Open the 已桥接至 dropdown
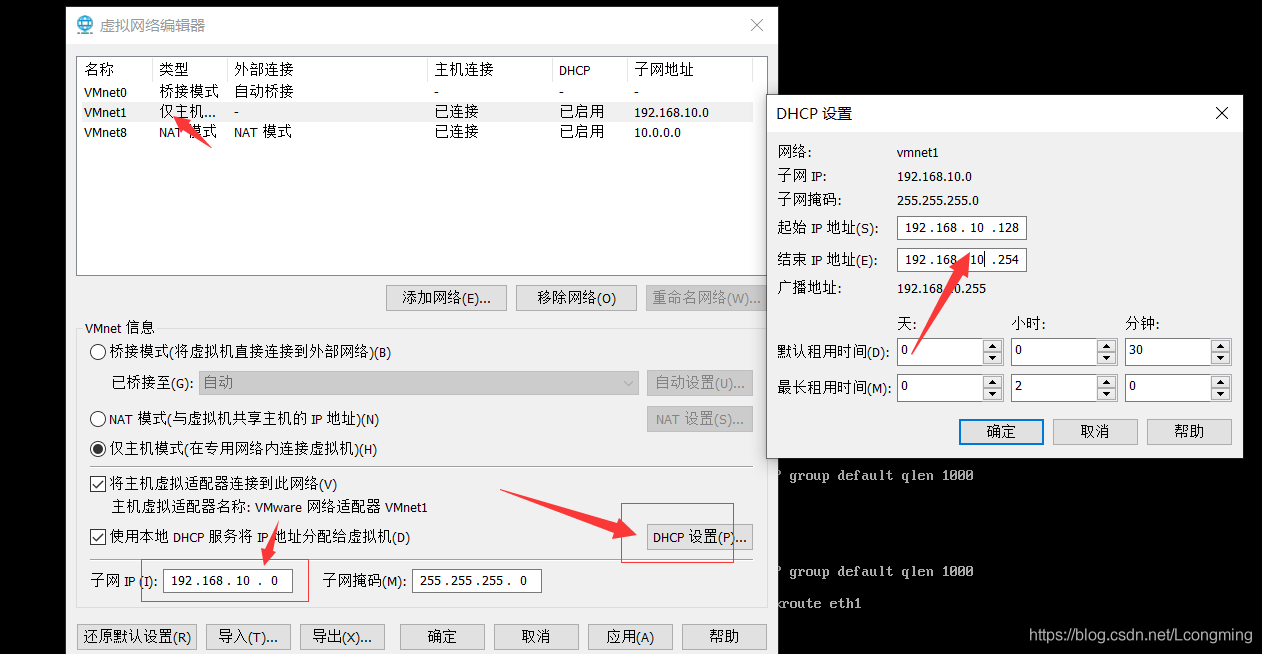1262x654 pixels. coord(419,382)
